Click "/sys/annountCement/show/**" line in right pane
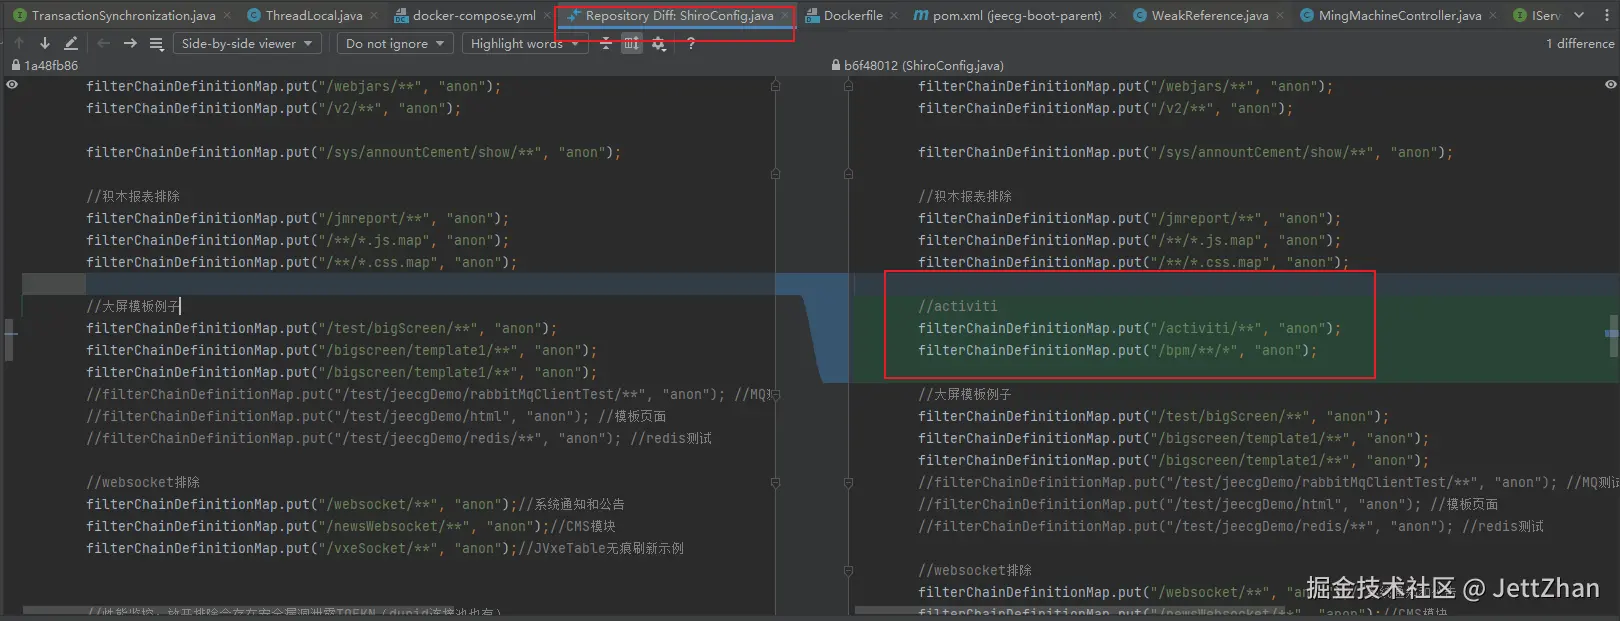The image size is (1620, 621). click(1186, 152)
